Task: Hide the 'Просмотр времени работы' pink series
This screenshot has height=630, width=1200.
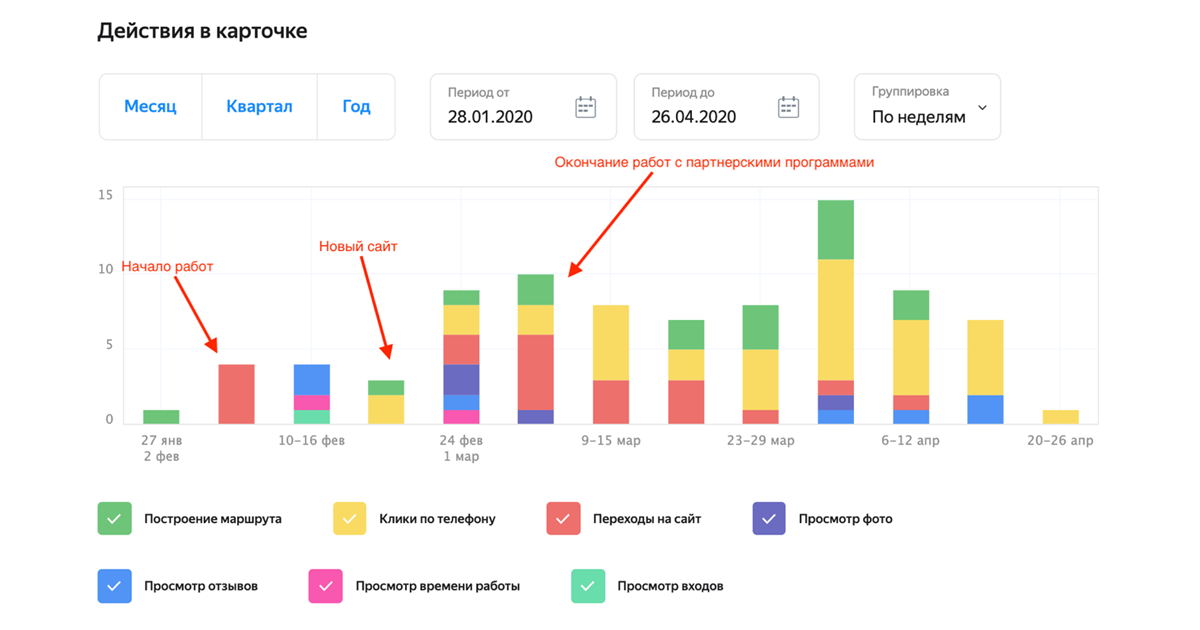Action: click(x=326, y=586)
